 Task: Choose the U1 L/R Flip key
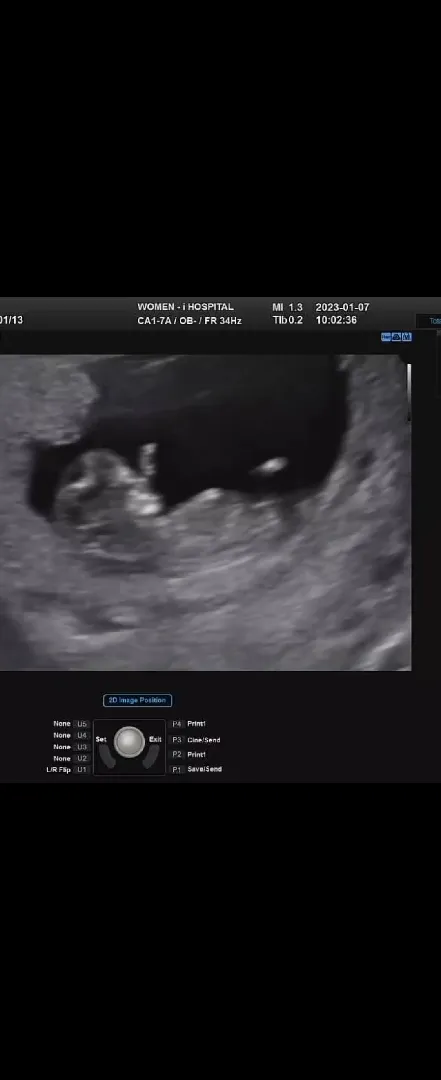(68, 769)
